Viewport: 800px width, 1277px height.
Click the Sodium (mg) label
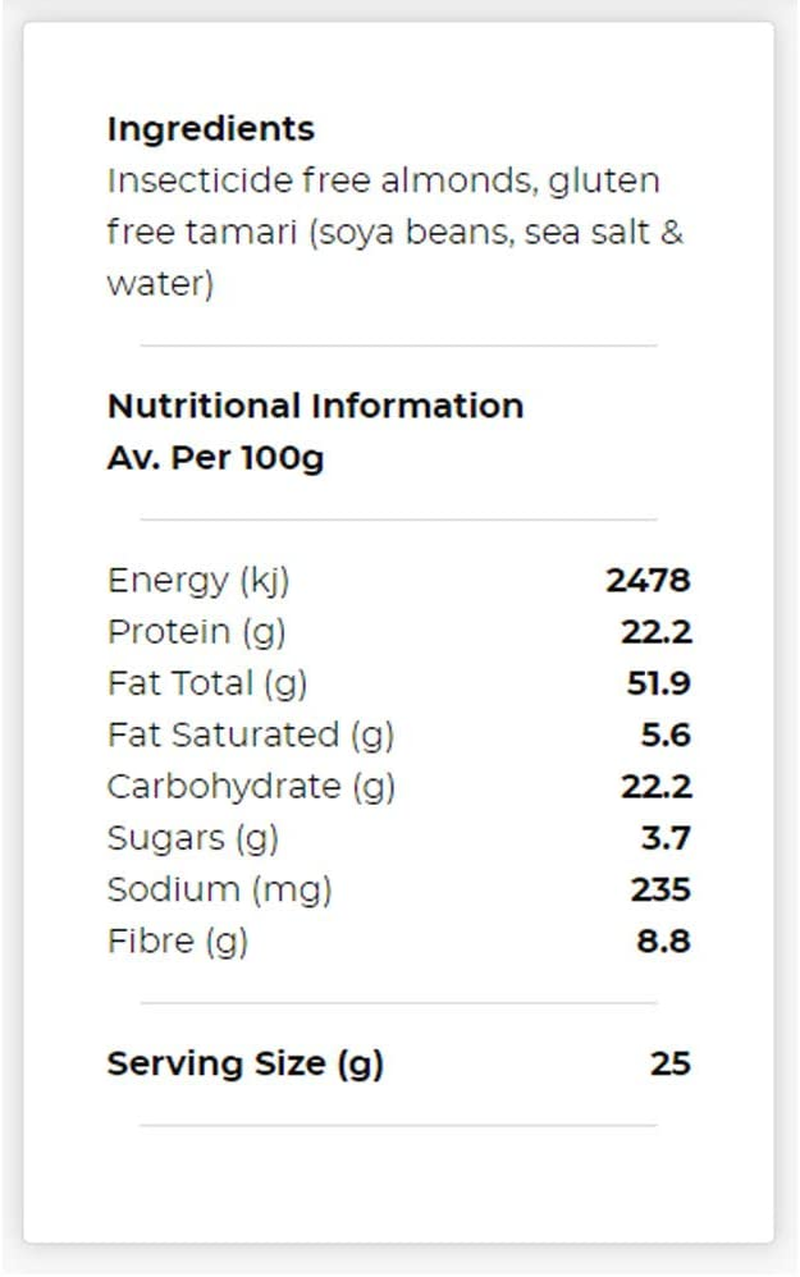tap(219, 890)
